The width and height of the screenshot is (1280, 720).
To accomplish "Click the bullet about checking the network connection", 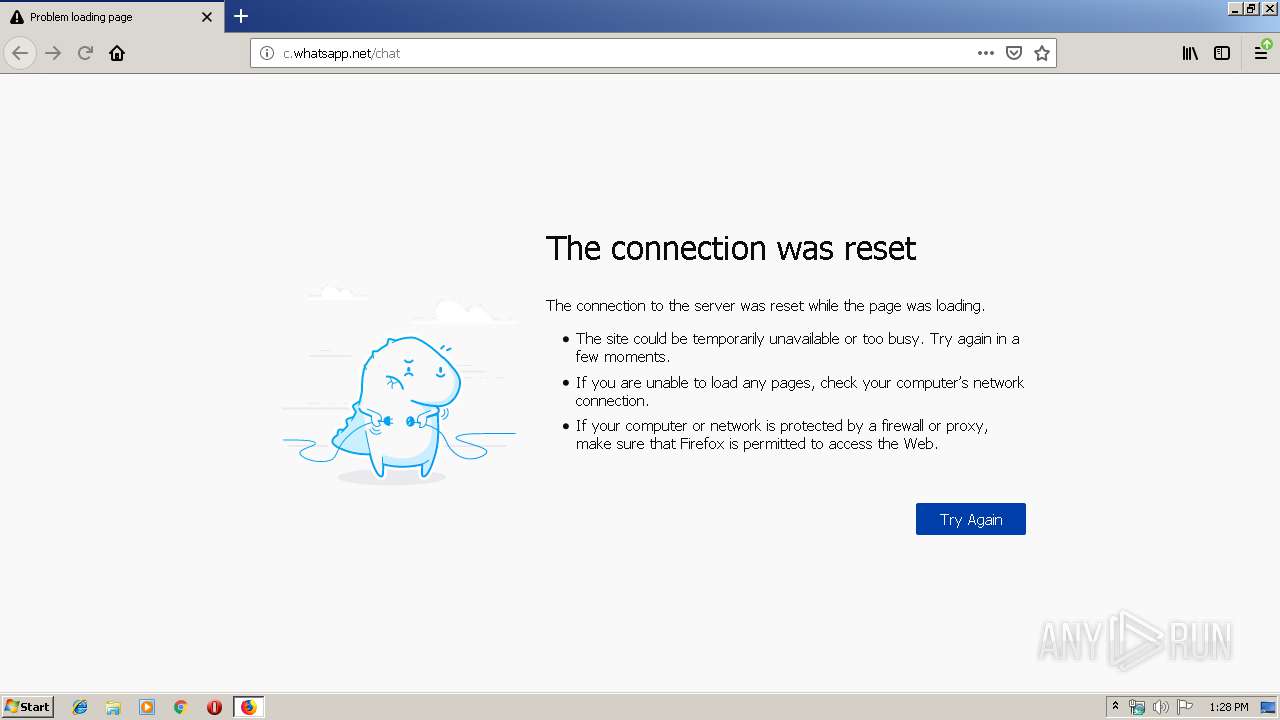I will click(x=799, y=391).
